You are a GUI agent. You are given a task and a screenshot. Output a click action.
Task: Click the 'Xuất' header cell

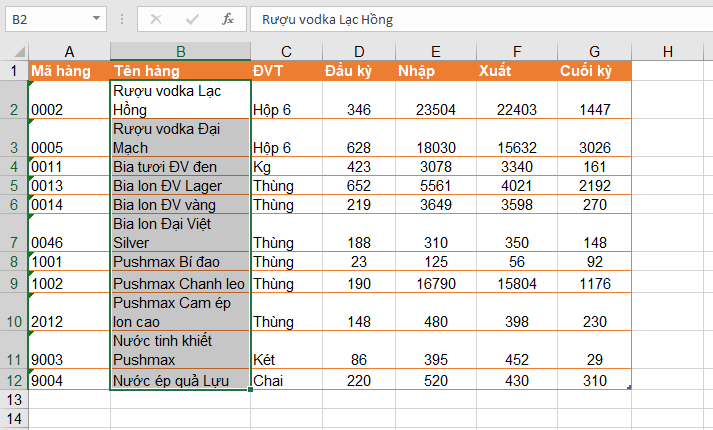(517, 71)
